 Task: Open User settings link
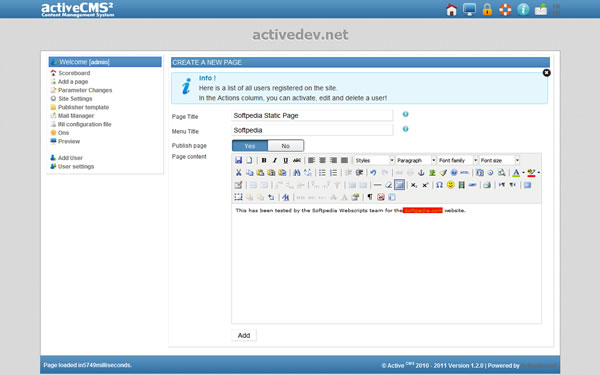pyautogui.click(x=76, y=166)
